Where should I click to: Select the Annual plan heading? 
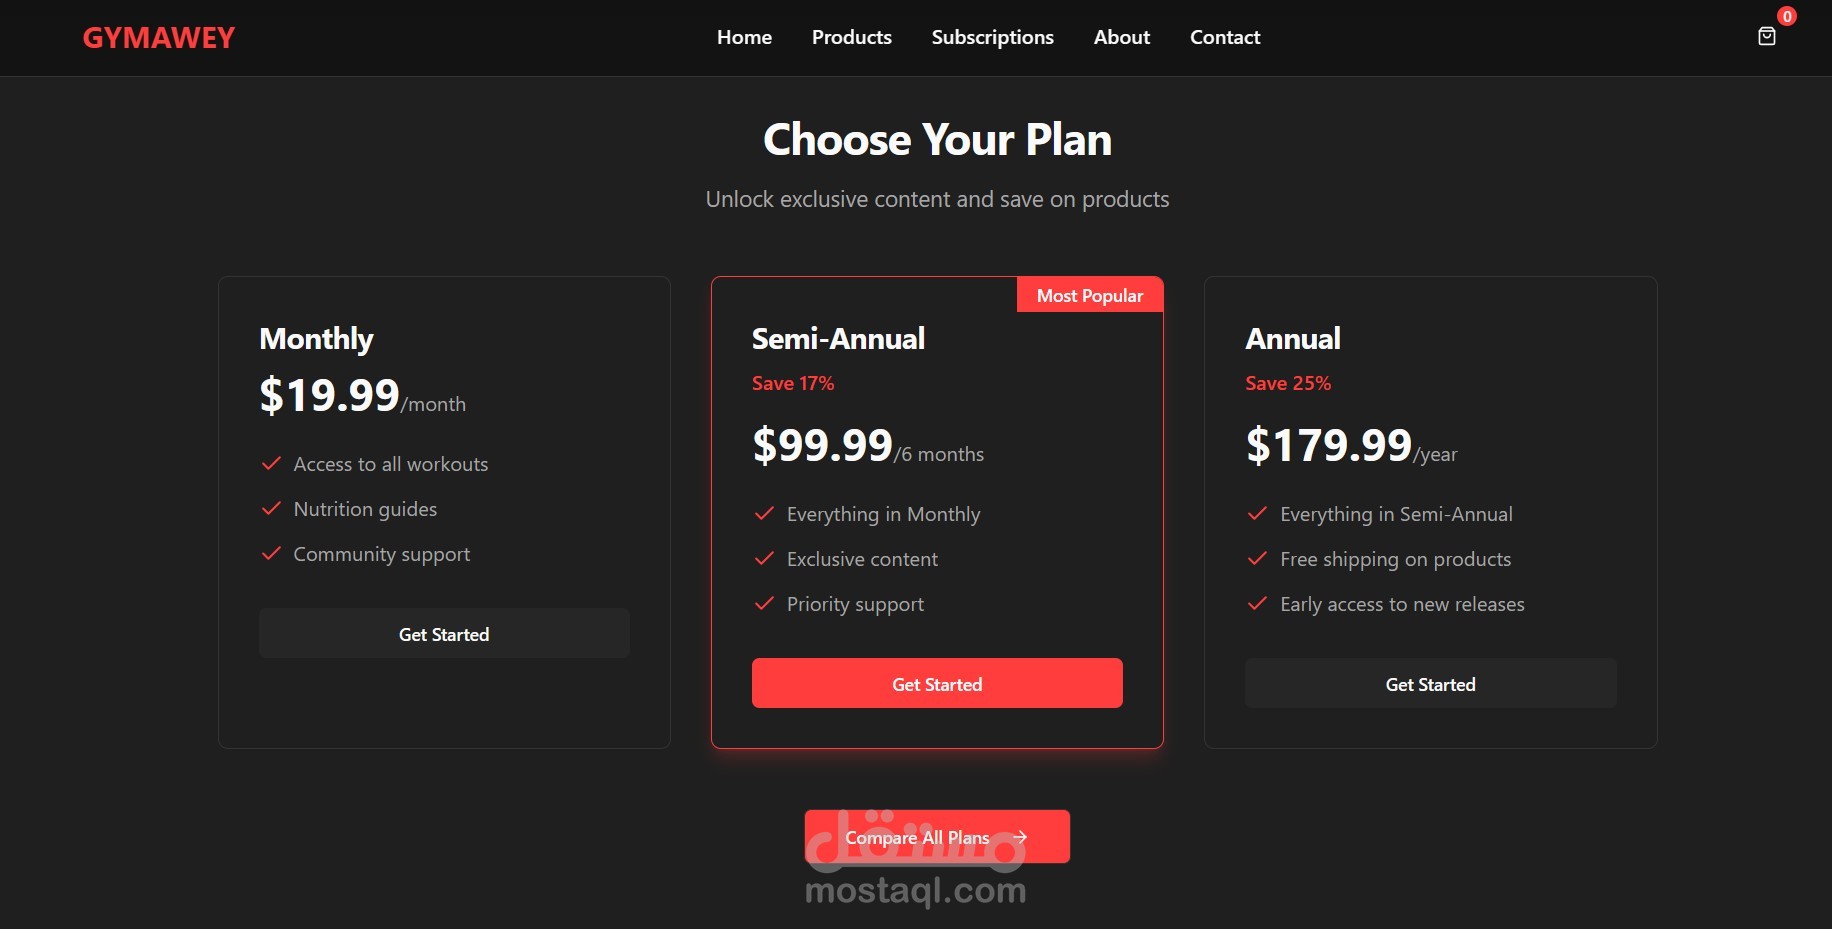coord(1292,339)
